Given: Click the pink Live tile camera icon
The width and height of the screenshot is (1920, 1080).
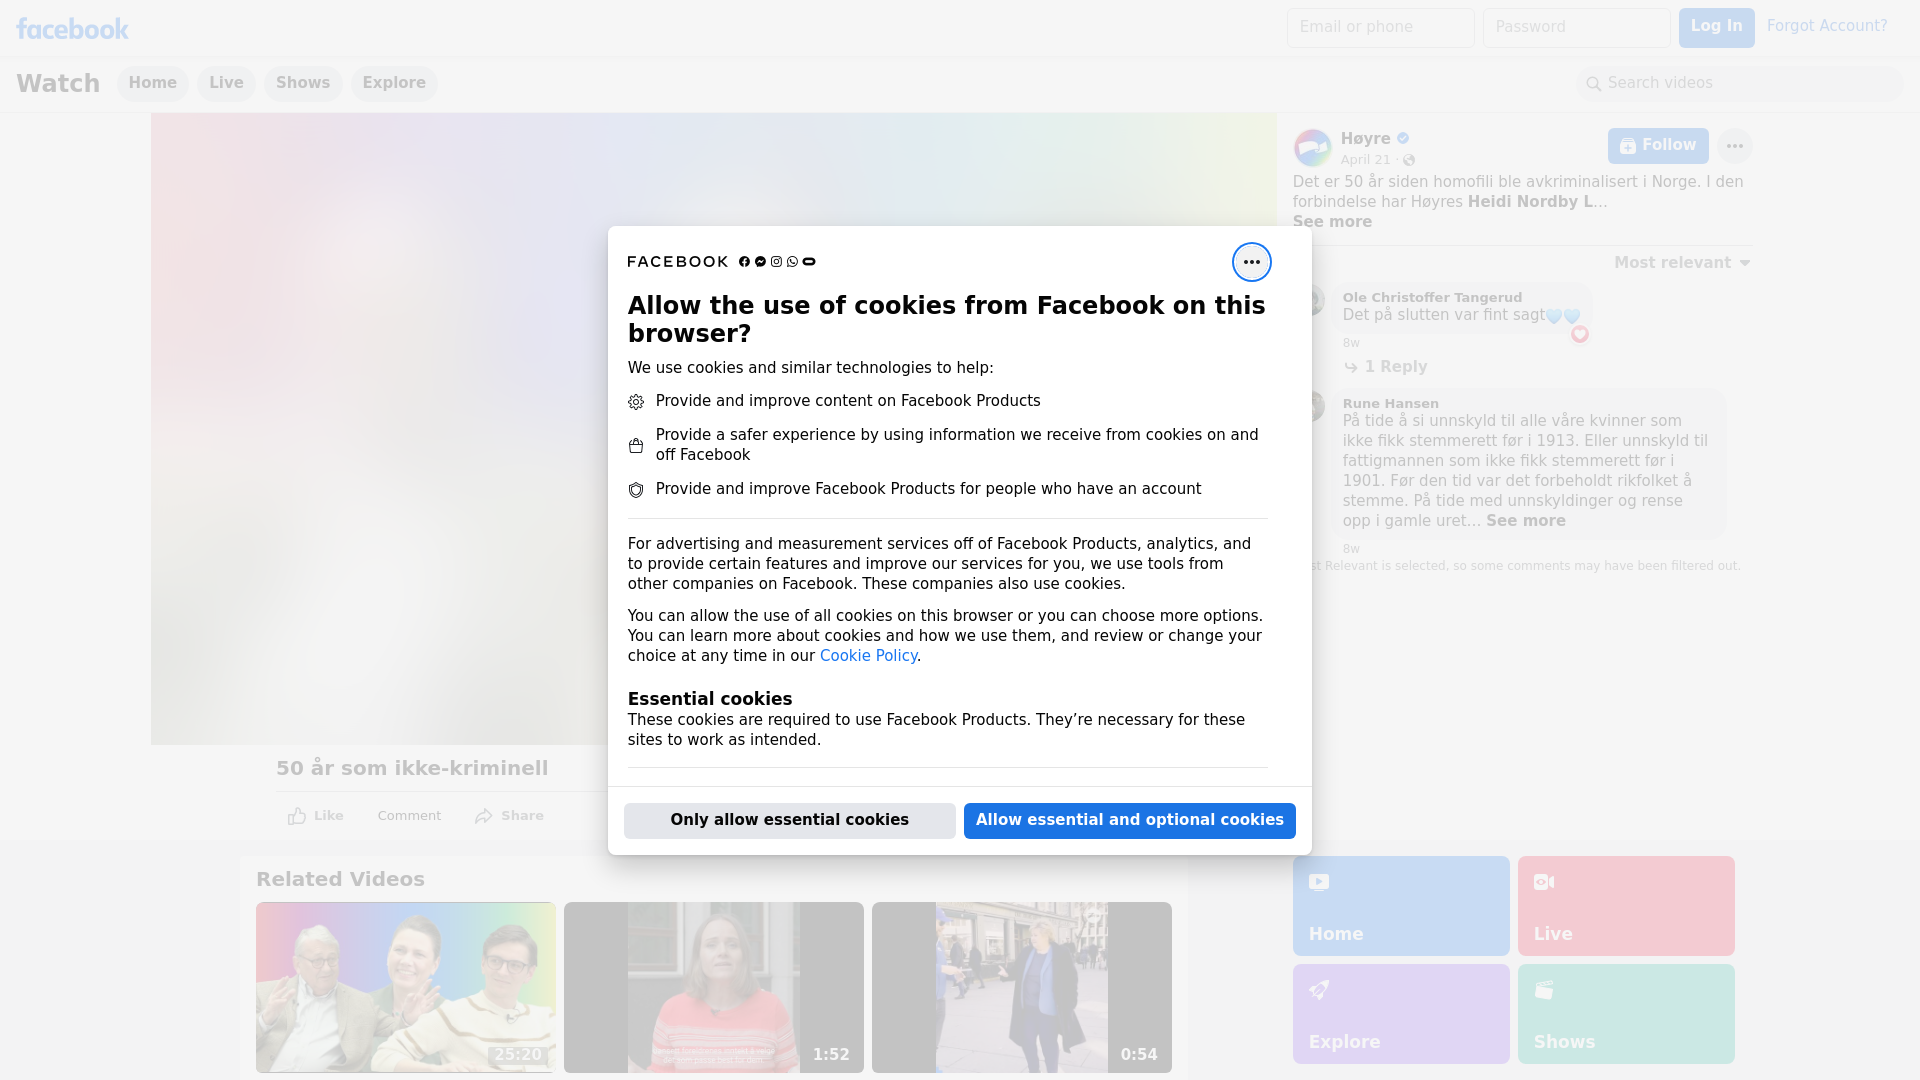Looking at the screenshot, I should [x=1544, y=882].
